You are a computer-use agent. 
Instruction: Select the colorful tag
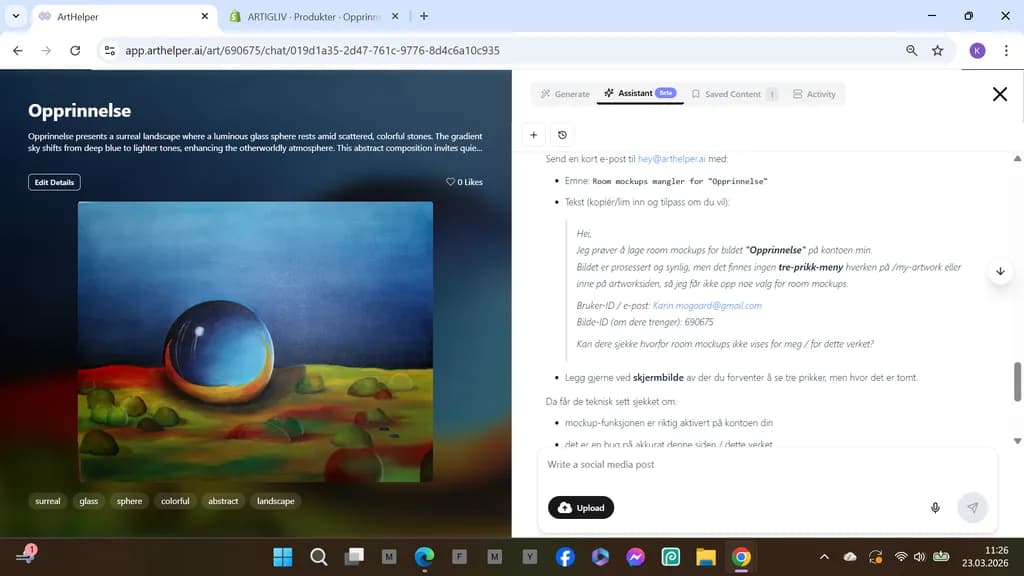pos(175,501)
